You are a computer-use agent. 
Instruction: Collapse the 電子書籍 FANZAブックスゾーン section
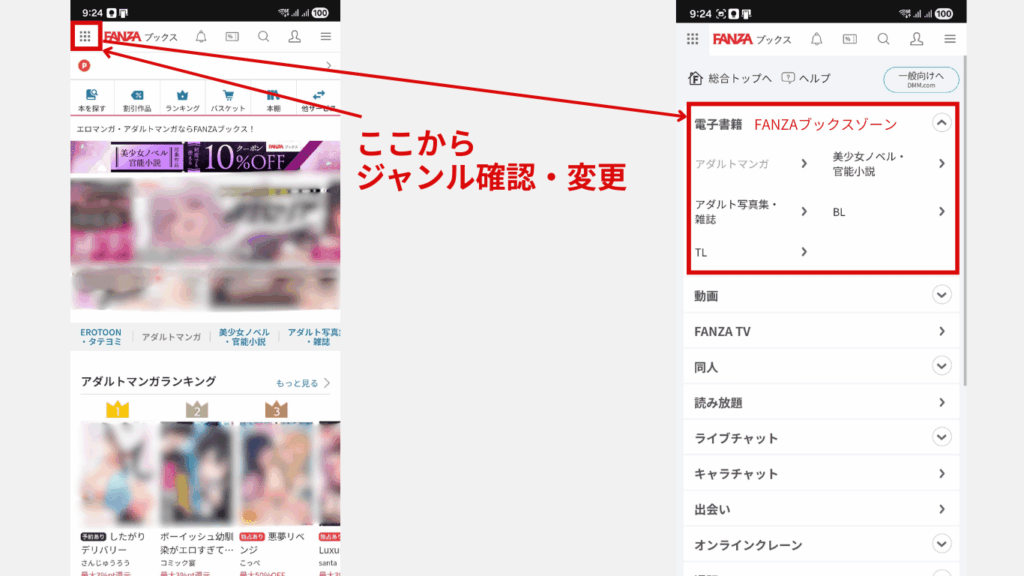941,122
